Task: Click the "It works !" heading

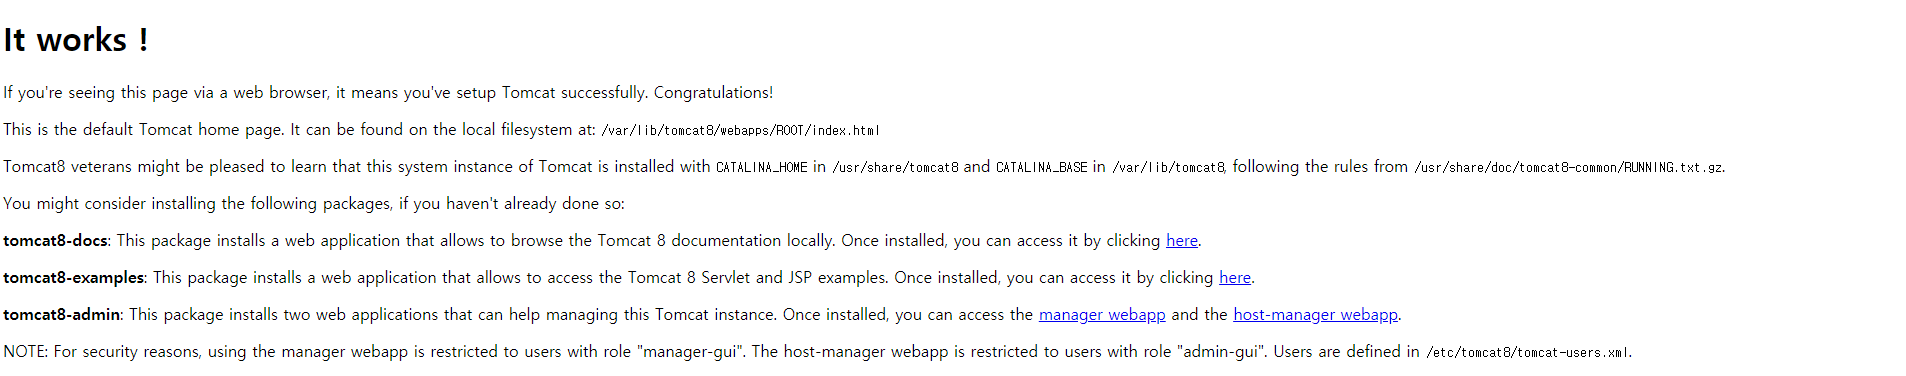Action: (x=76, y=40)
